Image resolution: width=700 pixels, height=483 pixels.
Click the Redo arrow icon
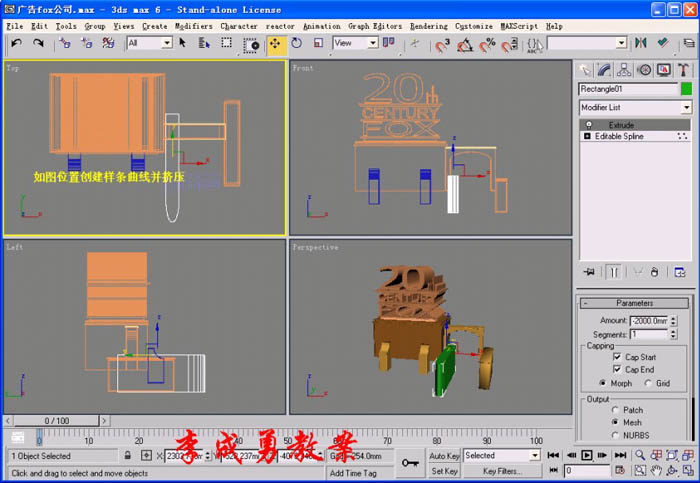tap(38, 43)
